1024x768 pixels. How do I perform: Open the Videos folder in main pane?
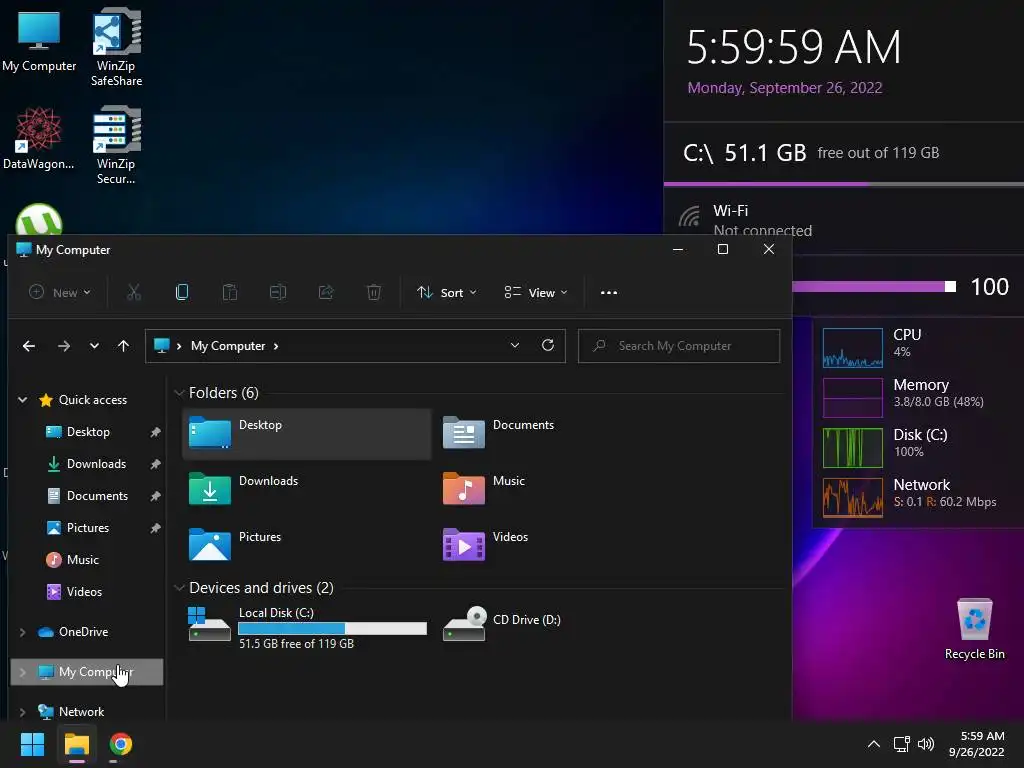(x=486, y=545)
